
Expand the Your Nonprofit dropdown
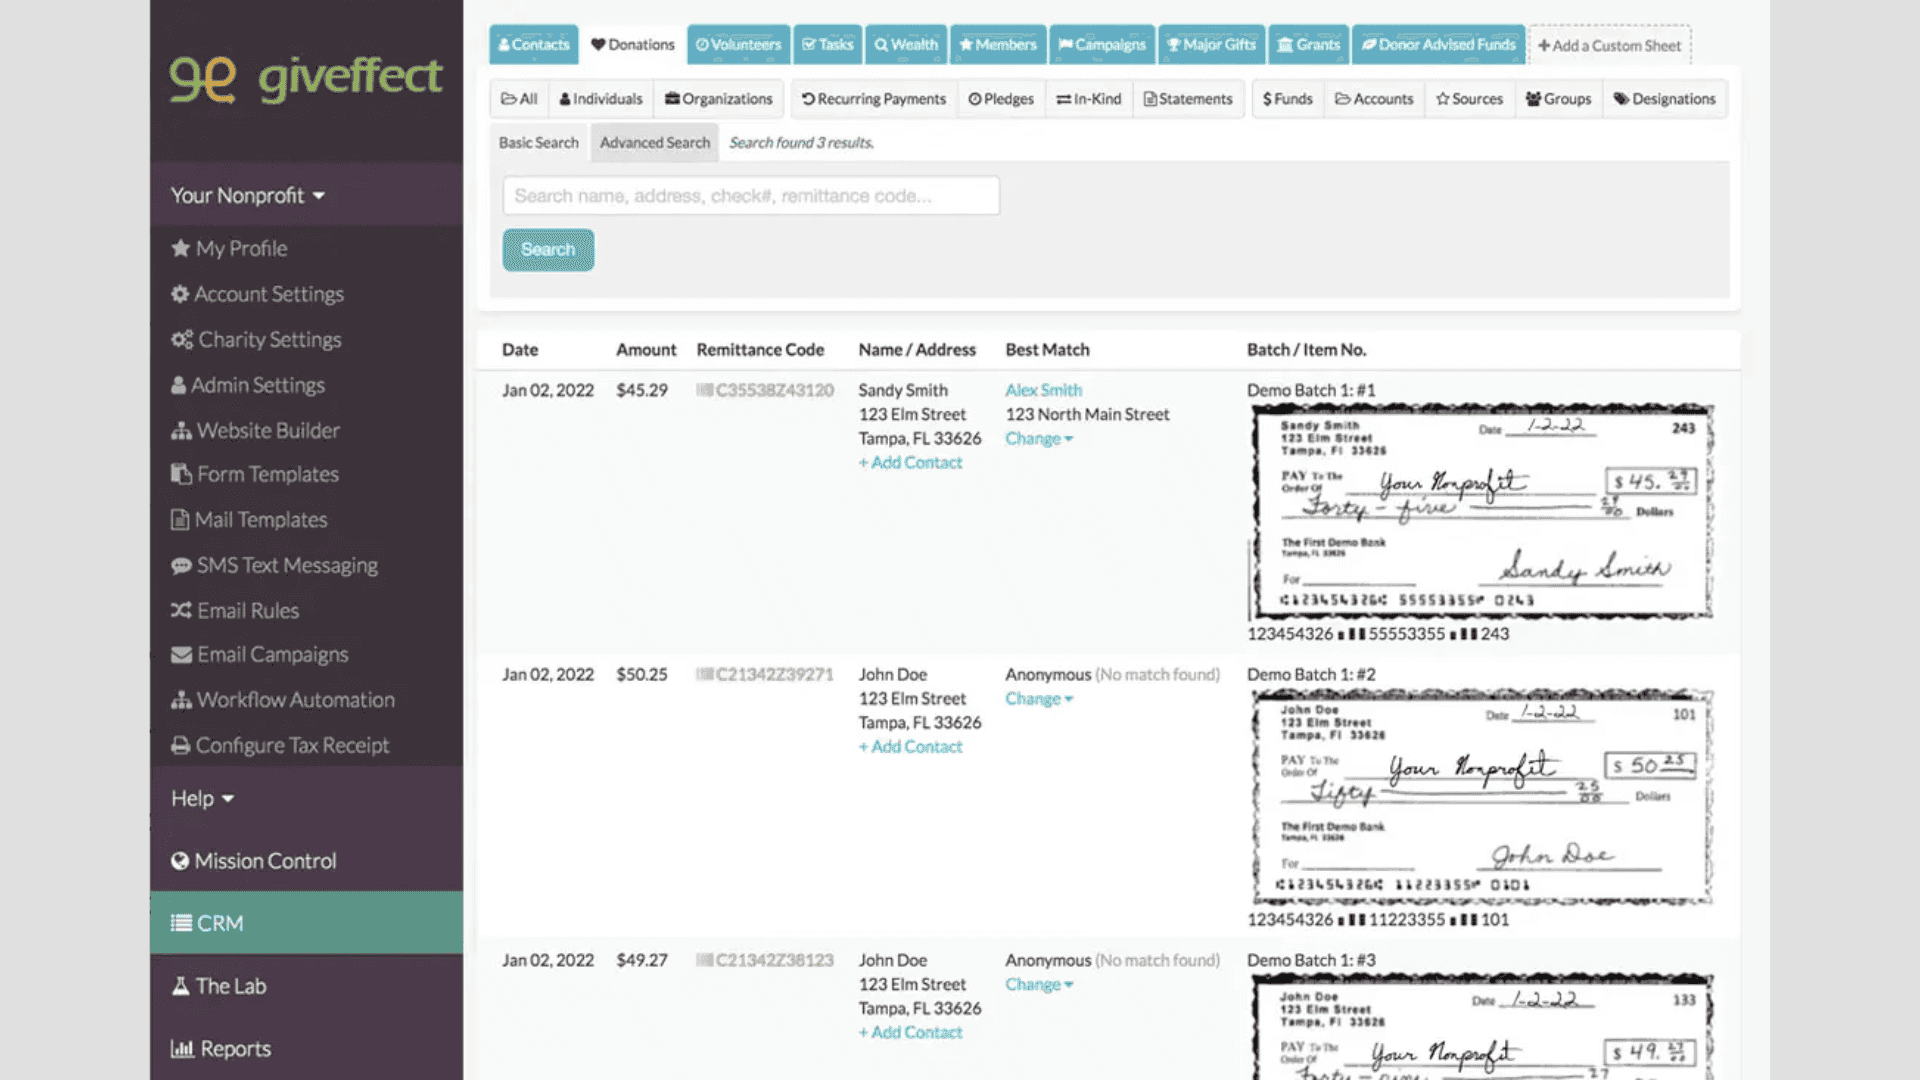click(247, 195)
